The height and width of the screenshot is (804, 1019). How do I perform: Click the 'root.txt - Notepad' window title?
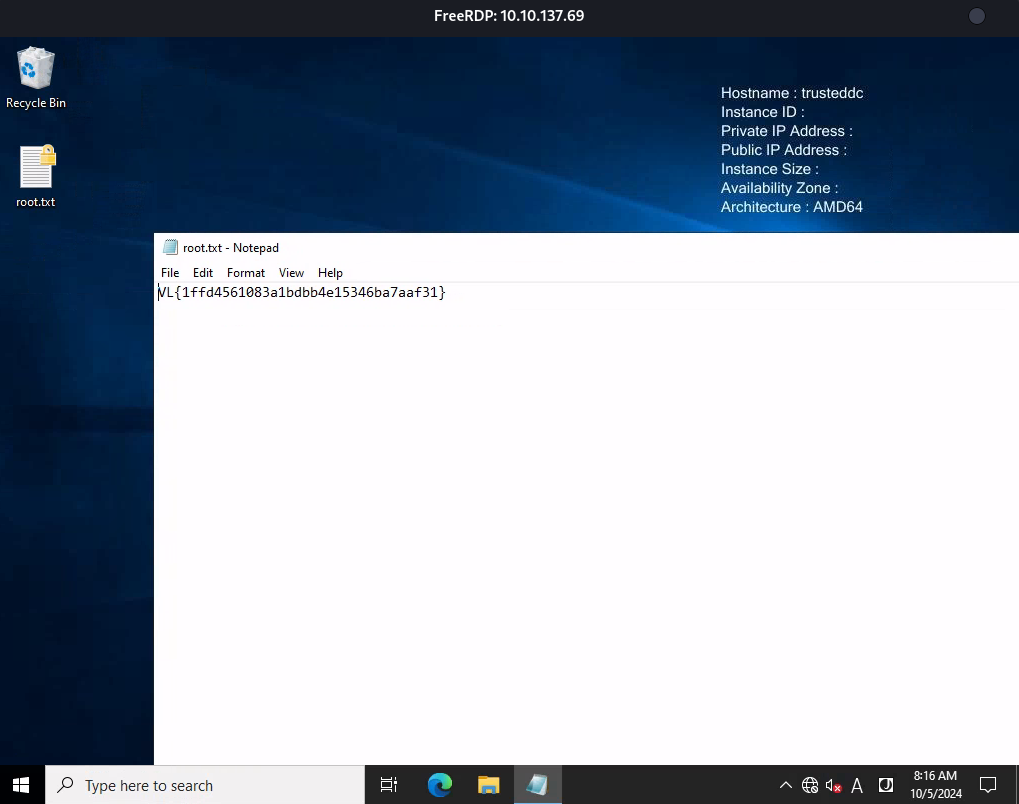(231, 248)
